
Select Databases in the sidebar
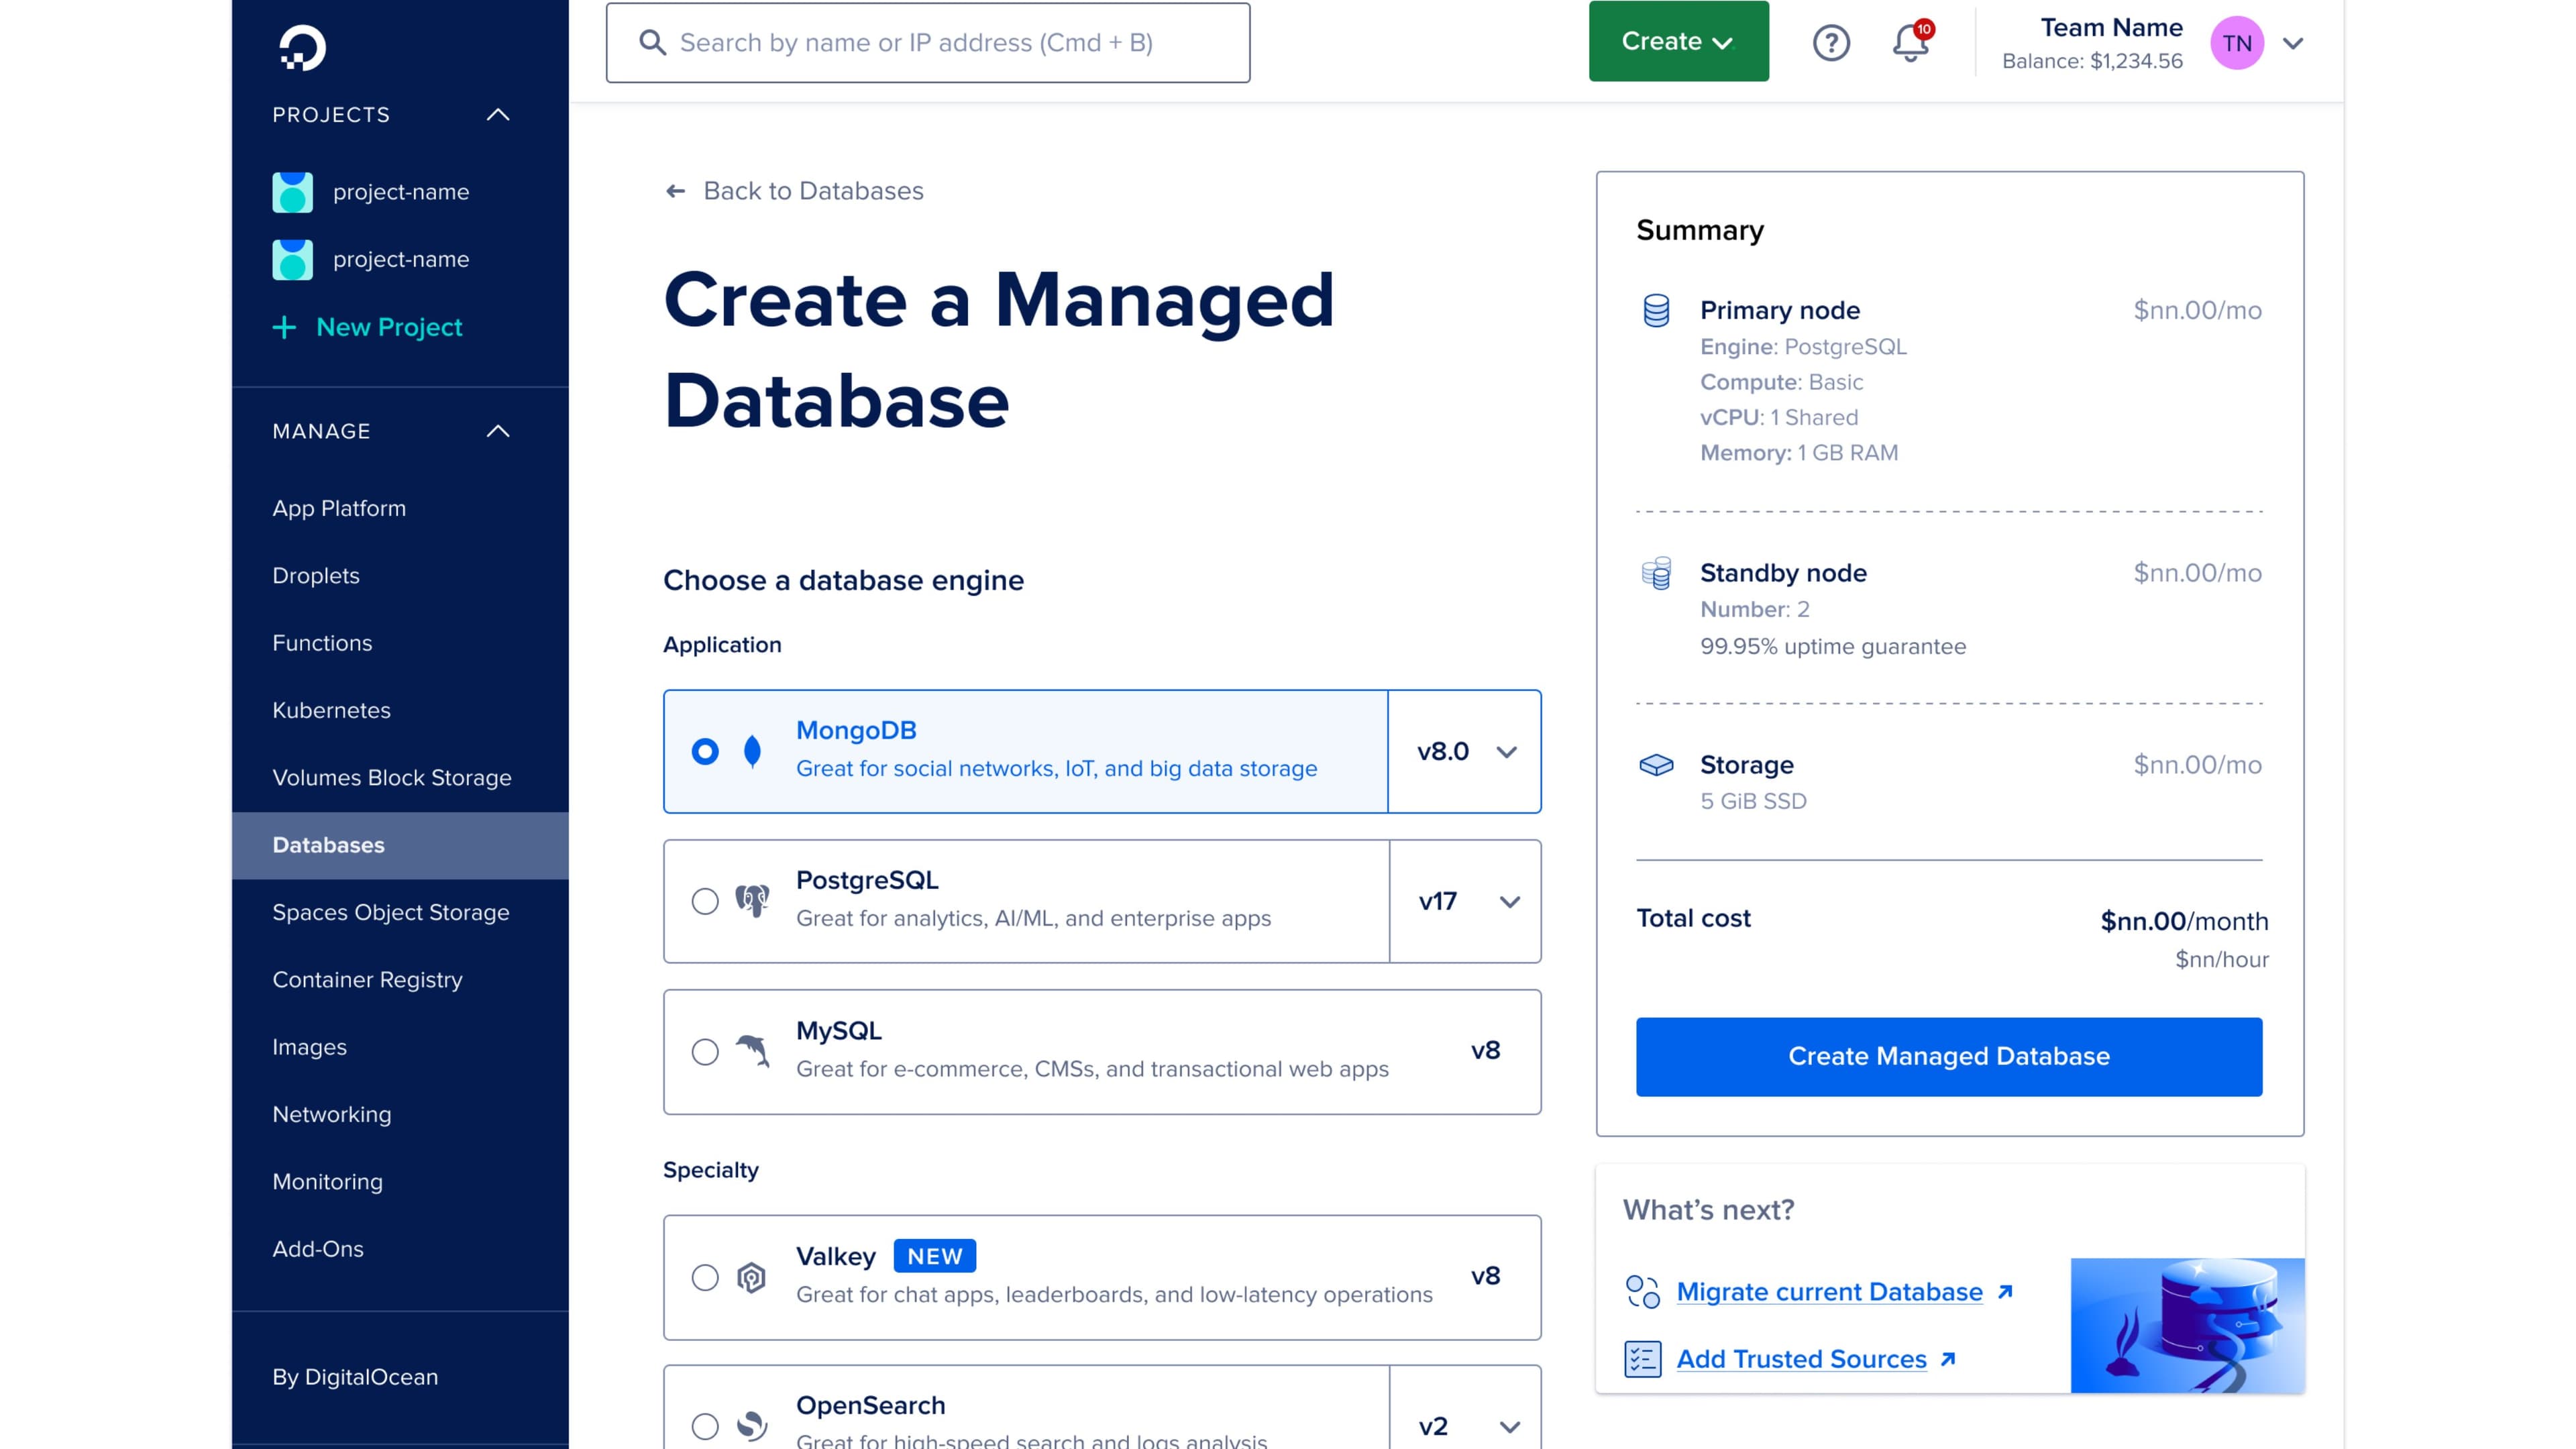tap(400, 845)
